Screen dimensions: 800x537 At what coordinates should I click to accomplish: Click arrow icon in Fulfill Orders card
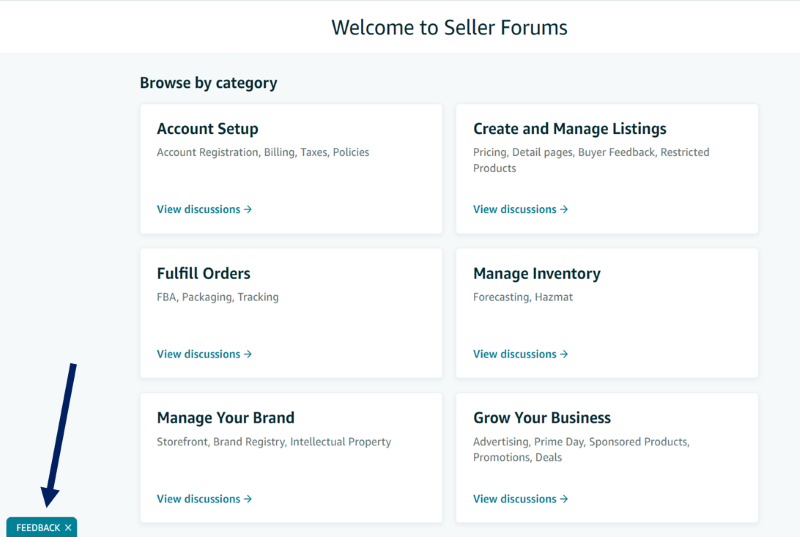[247, 354]
